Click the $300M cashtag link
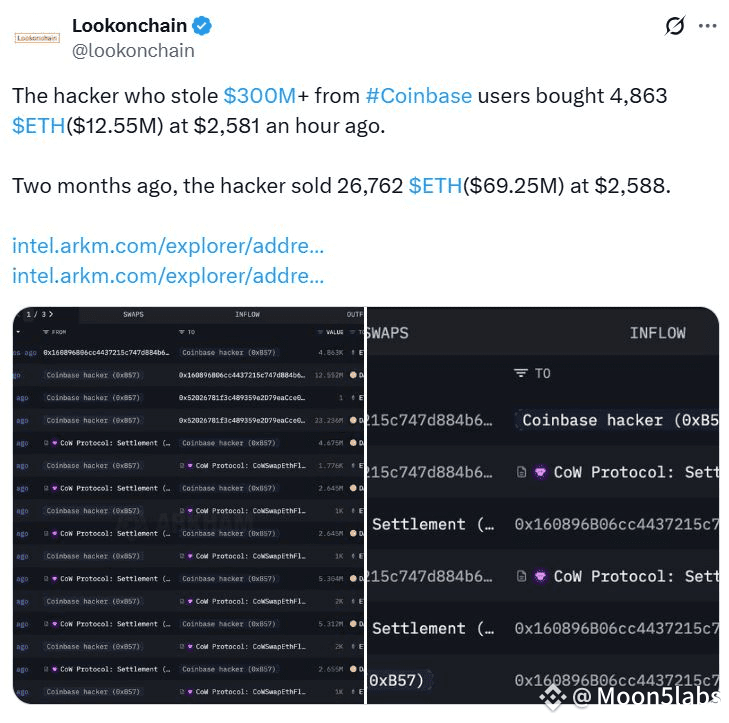The width and height of the screenshot is (729, 723). click(259, 96)
